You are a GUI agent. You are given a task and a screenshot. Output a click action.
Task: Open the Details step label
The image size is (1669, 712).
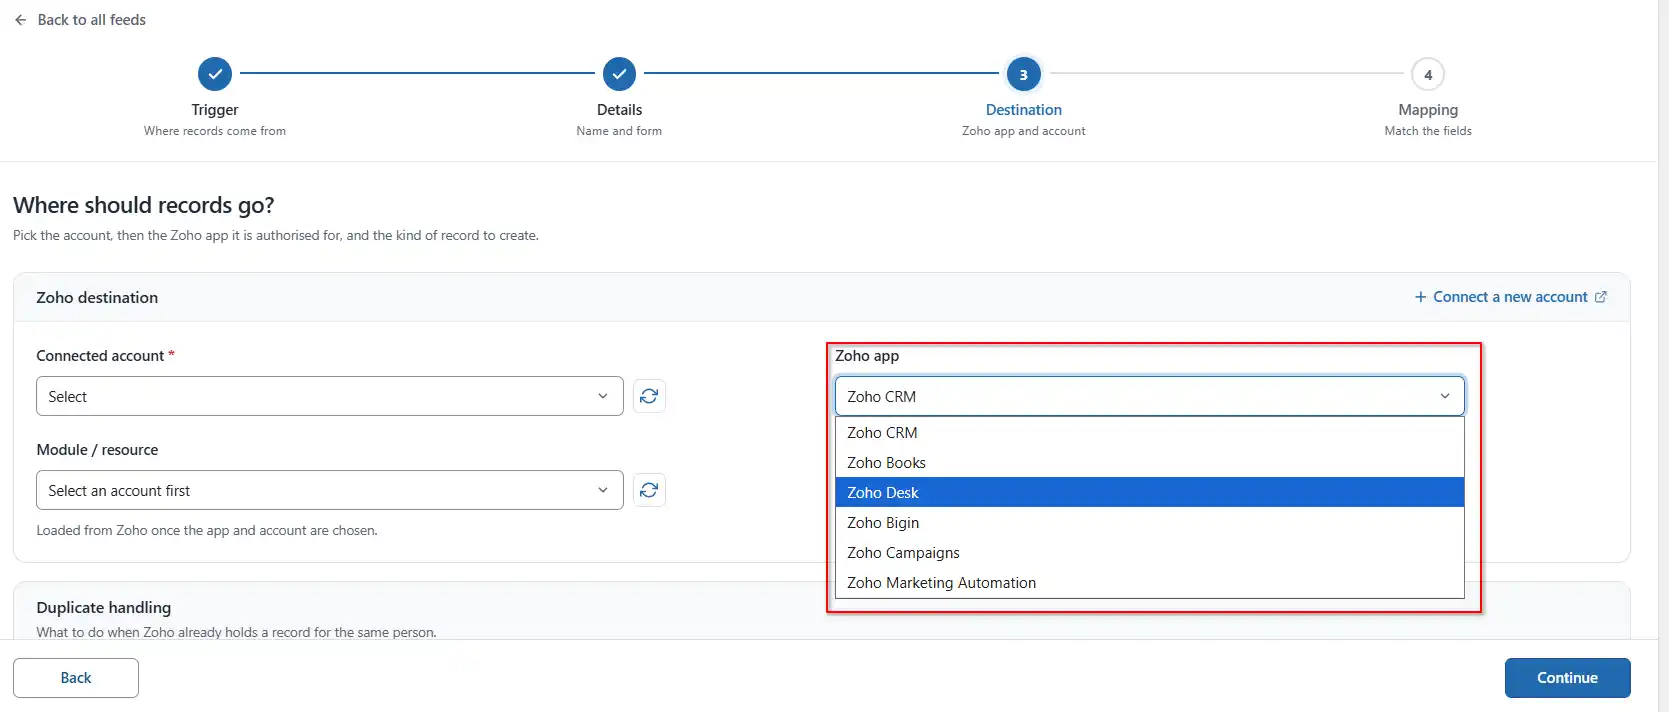619,110
